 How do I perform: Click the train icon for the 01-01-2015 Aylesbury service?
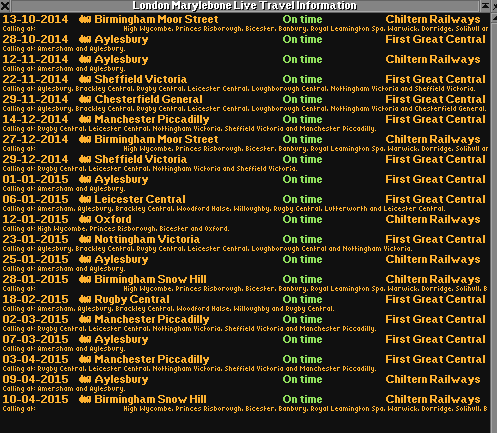(x=85, y=180)
